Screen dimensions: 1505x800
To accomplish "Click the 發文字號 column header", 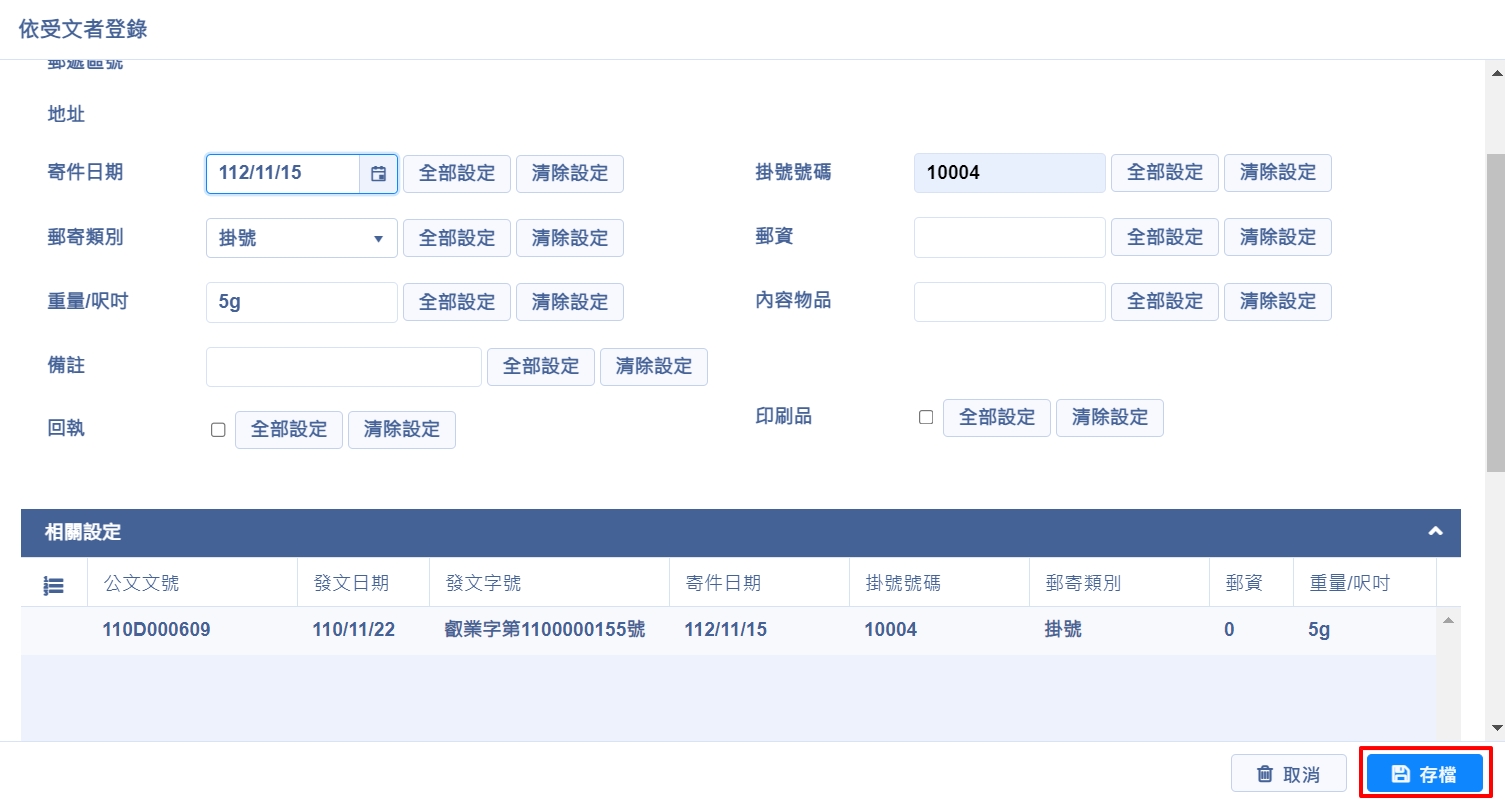I will tap(484, 584).
